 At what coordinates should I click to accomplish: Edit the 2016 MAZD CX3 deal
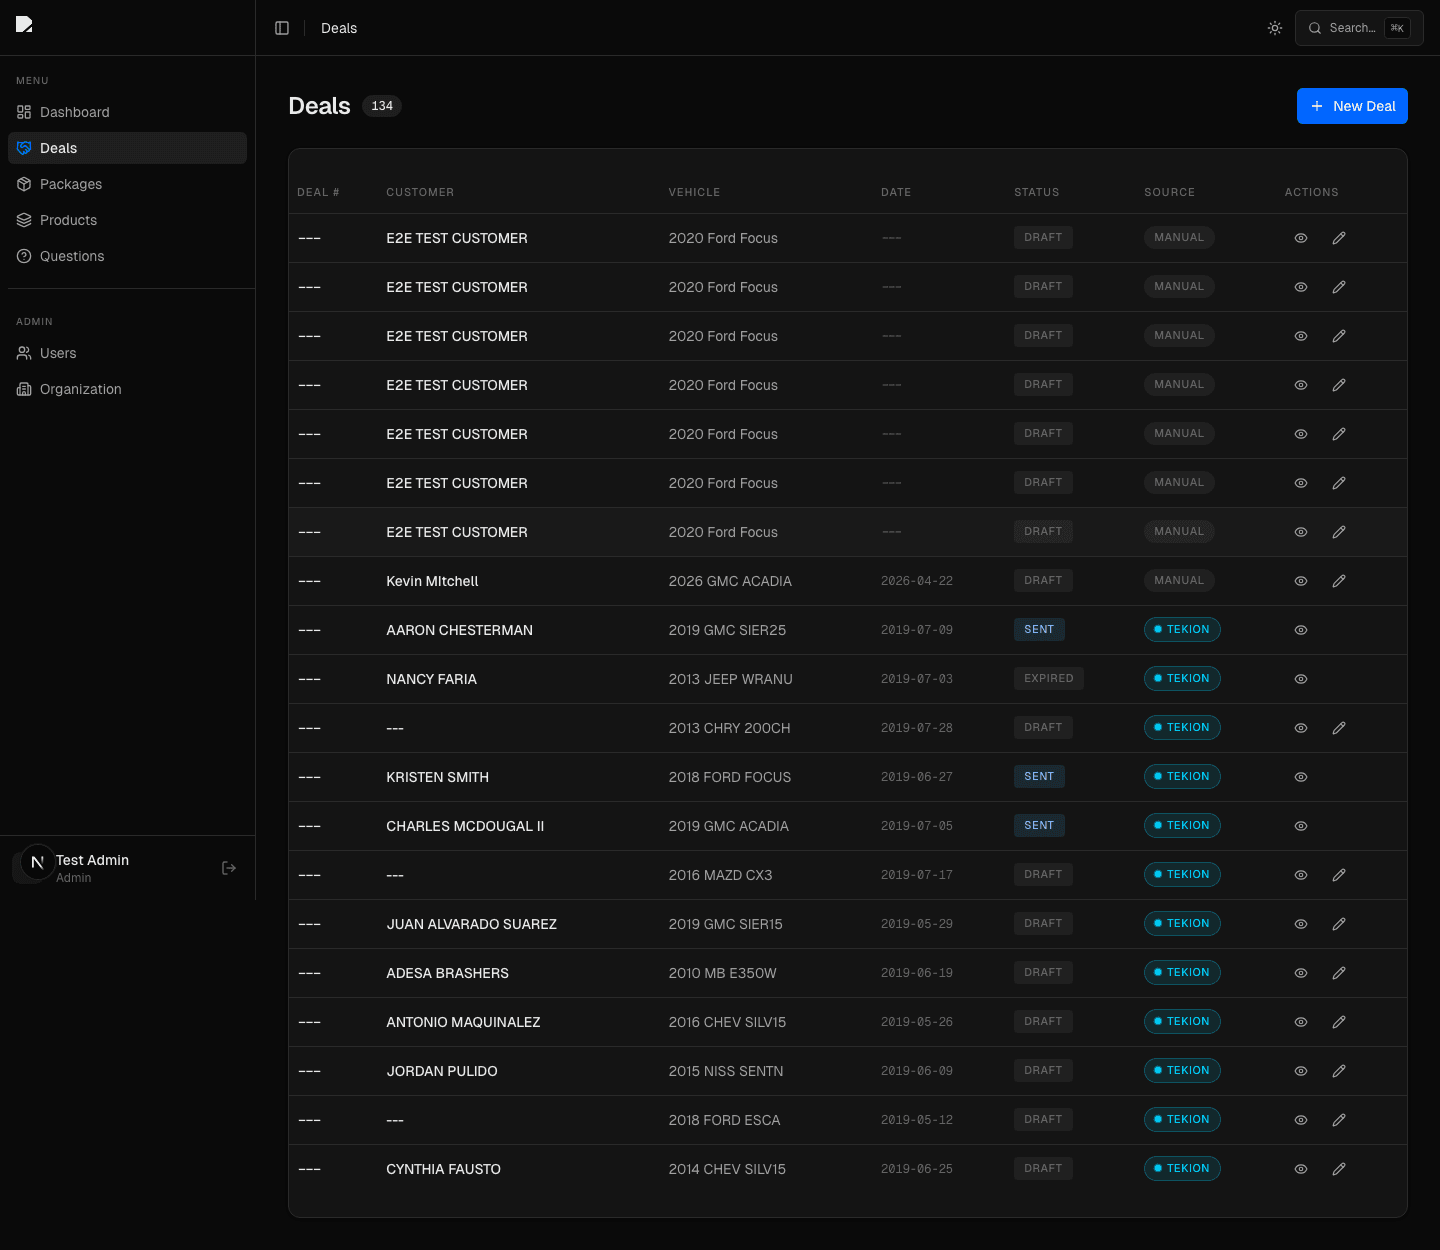coord(1339,875)
